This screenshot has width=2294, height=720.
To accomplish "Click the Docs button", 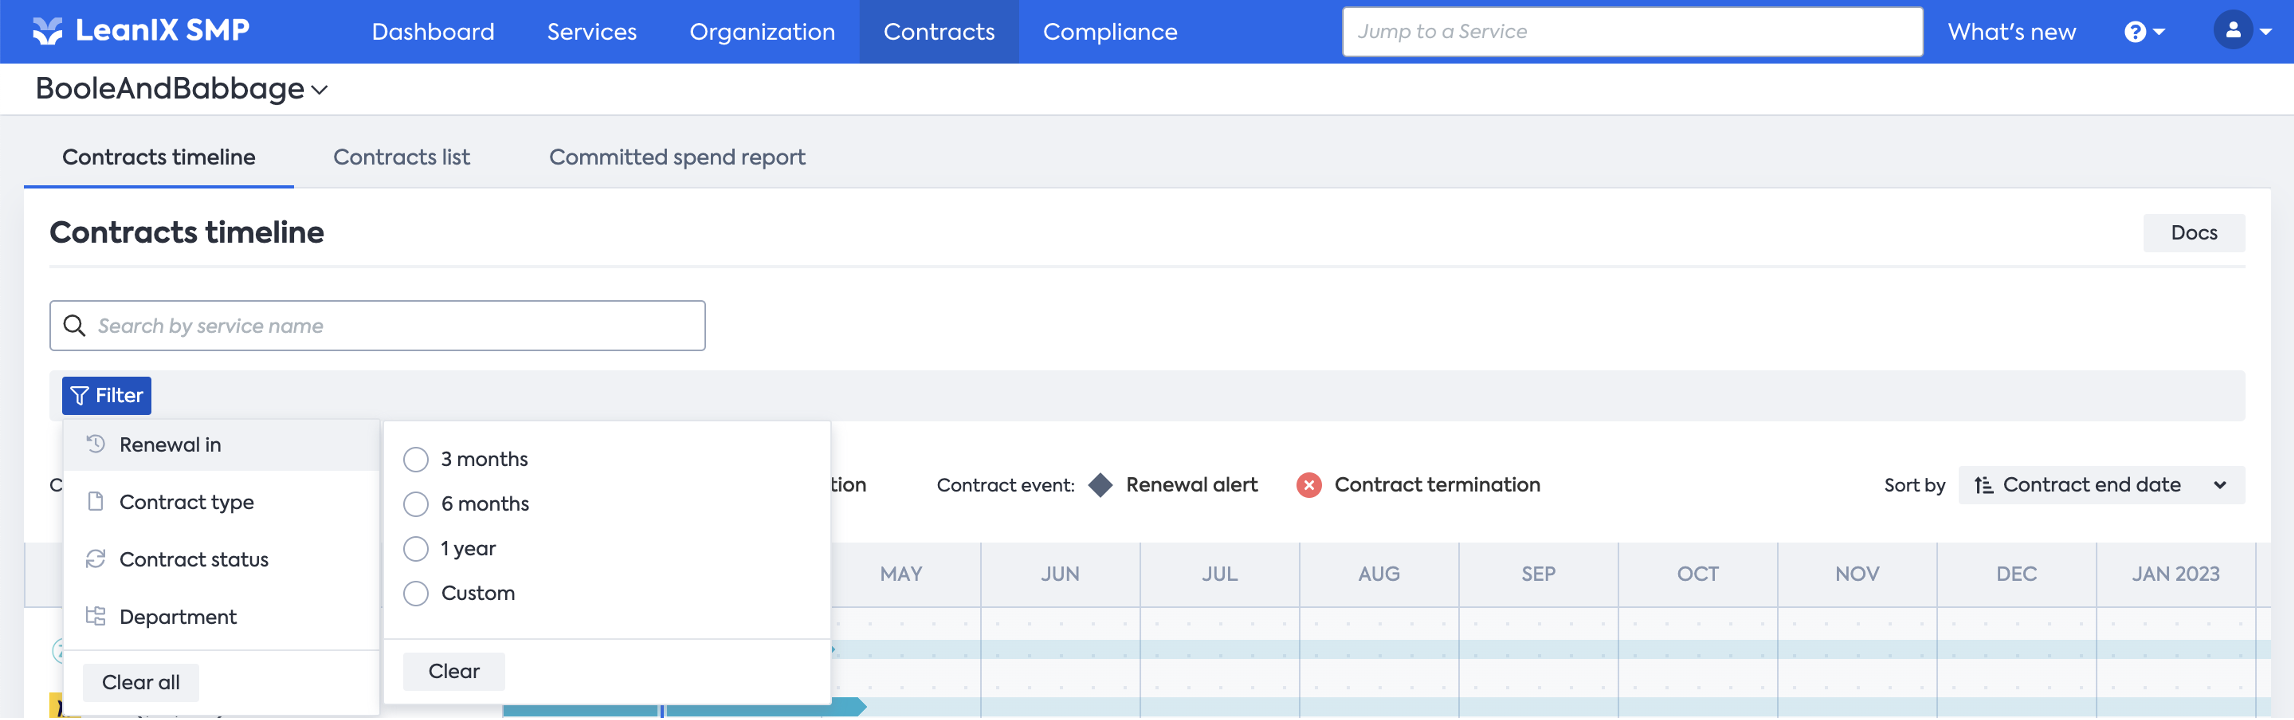I will pos(2193,233).
